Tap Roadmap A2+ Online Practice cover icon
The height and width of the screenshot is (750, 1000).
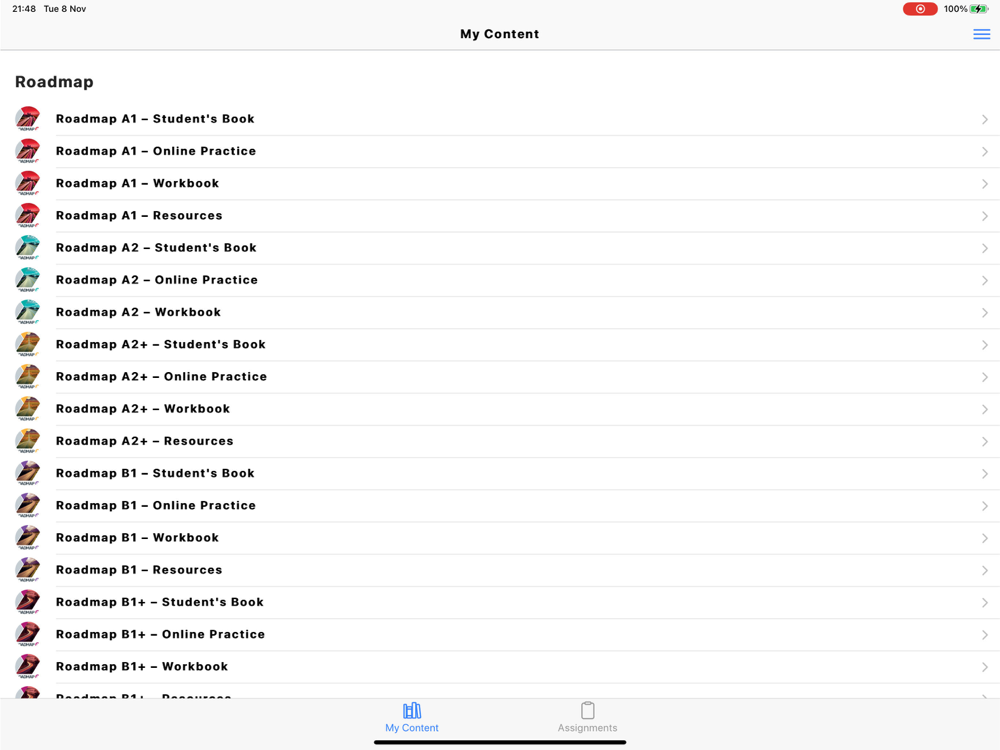[27, 377]
